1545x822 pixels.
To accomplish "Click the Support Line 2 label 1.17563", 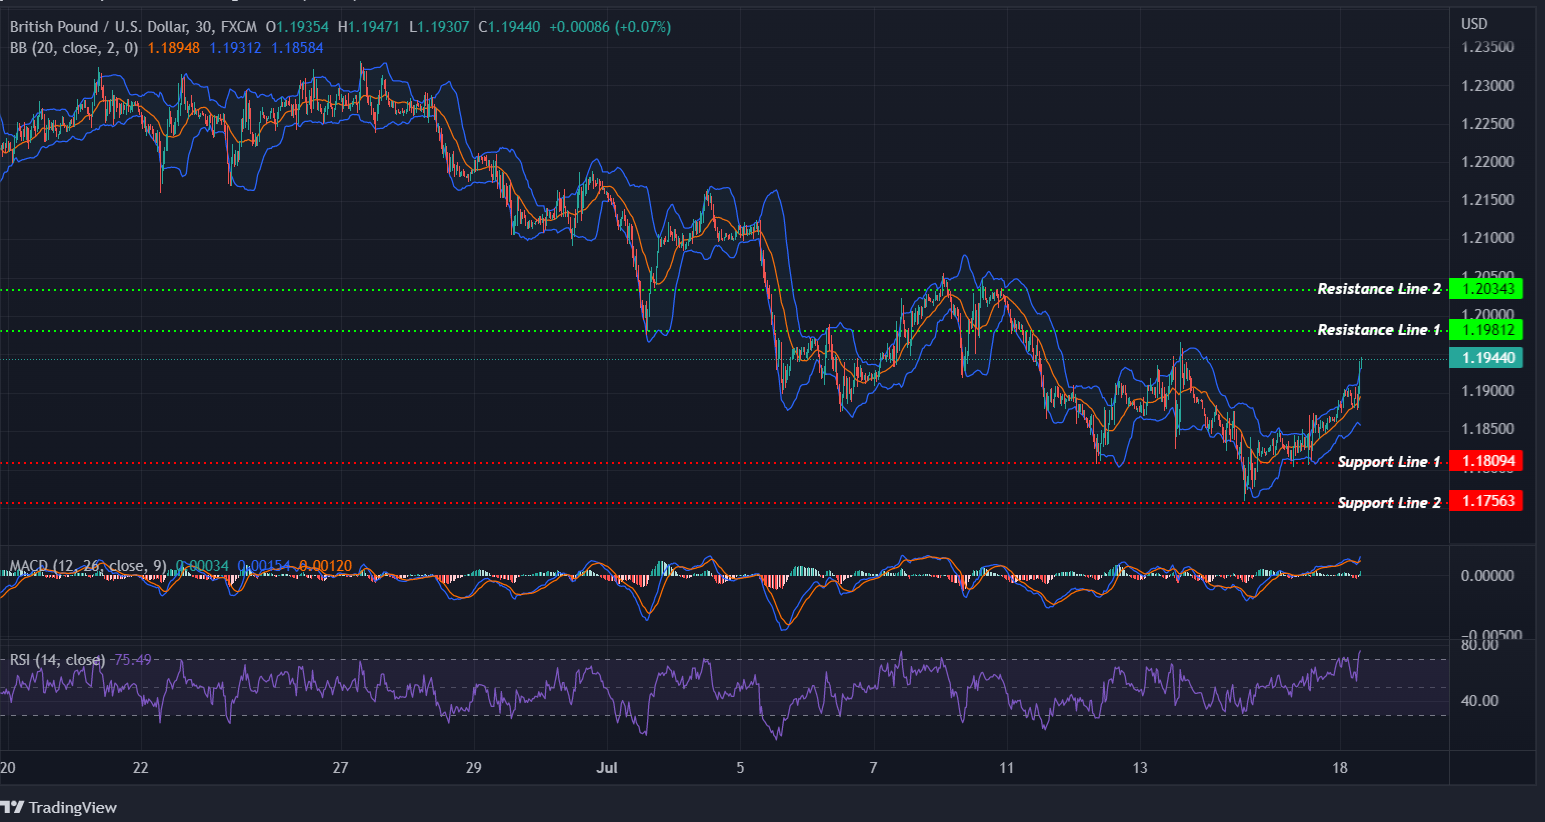I will [x=1486, y=502].
